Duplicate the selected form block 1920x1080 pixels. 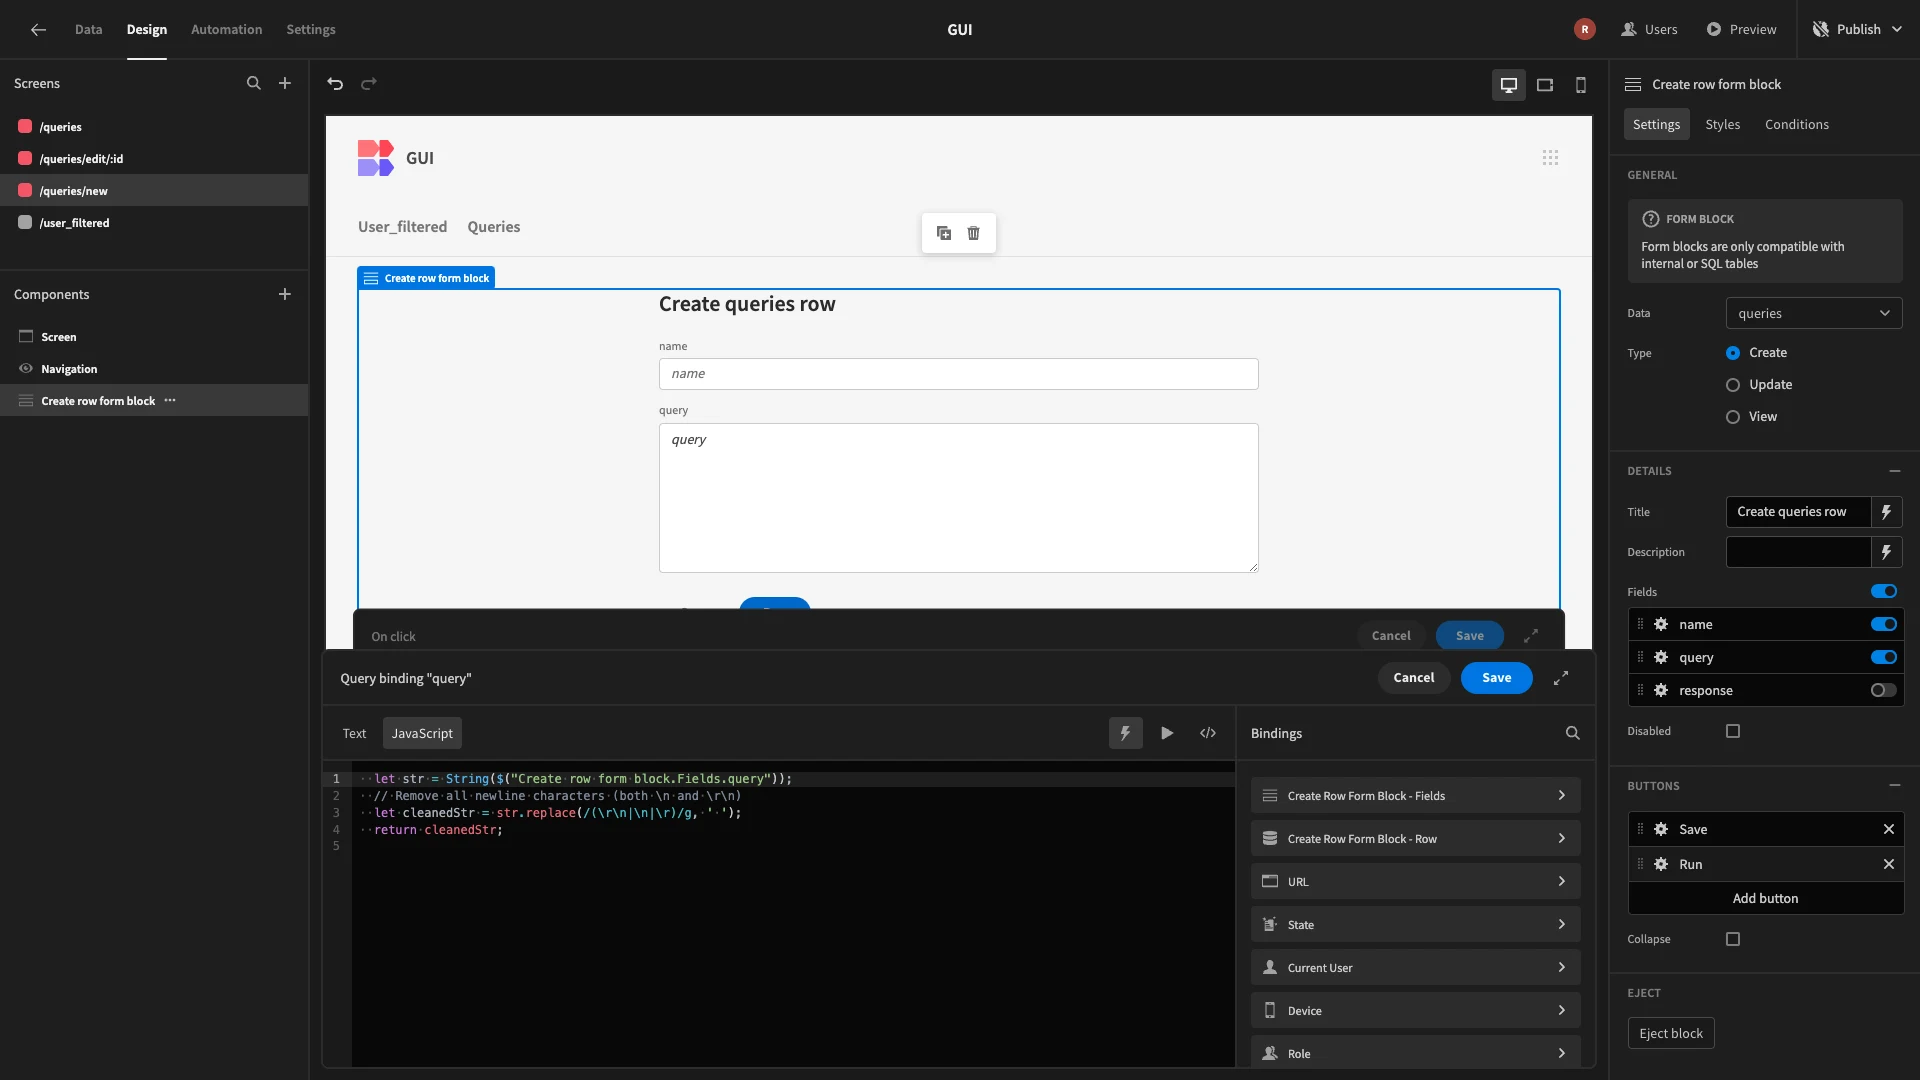click(x=944, y=233)
